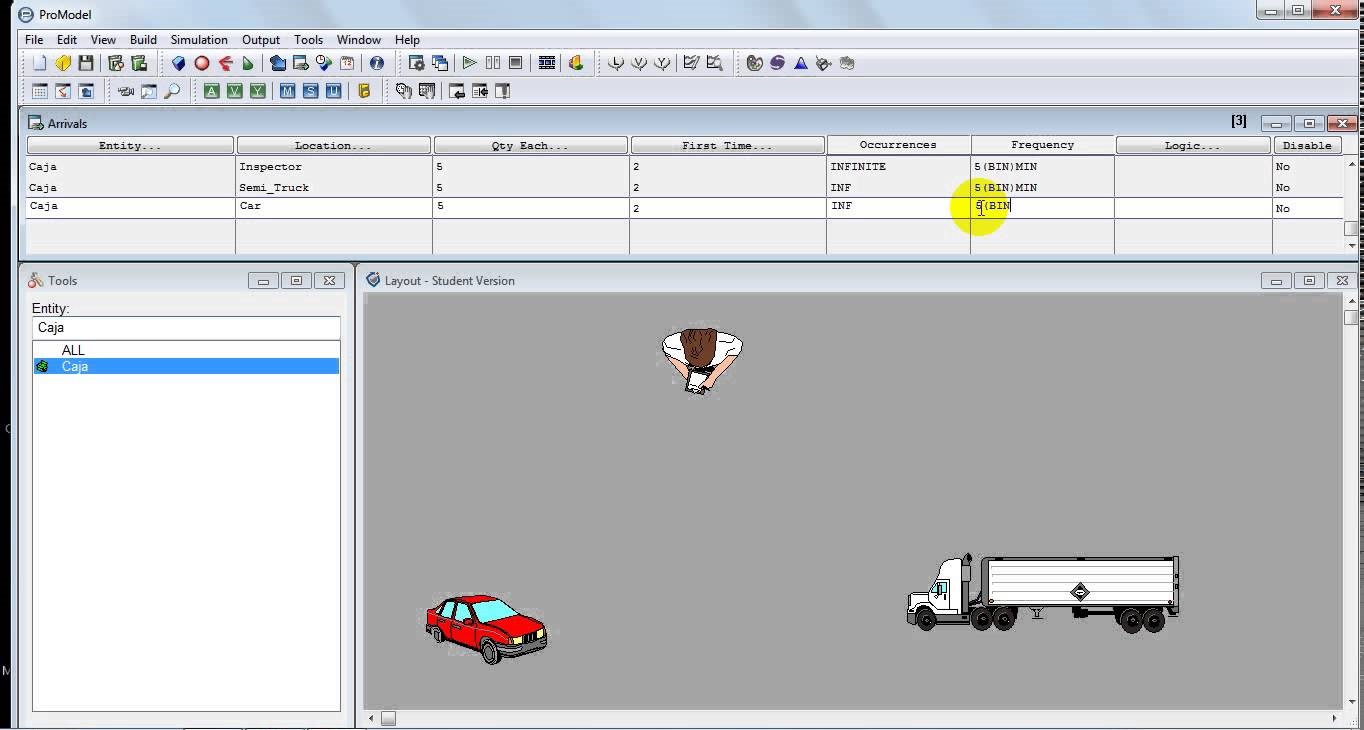Open the Macros editor via the M icon
This screenshot has height=730, width=1364.
285,90
